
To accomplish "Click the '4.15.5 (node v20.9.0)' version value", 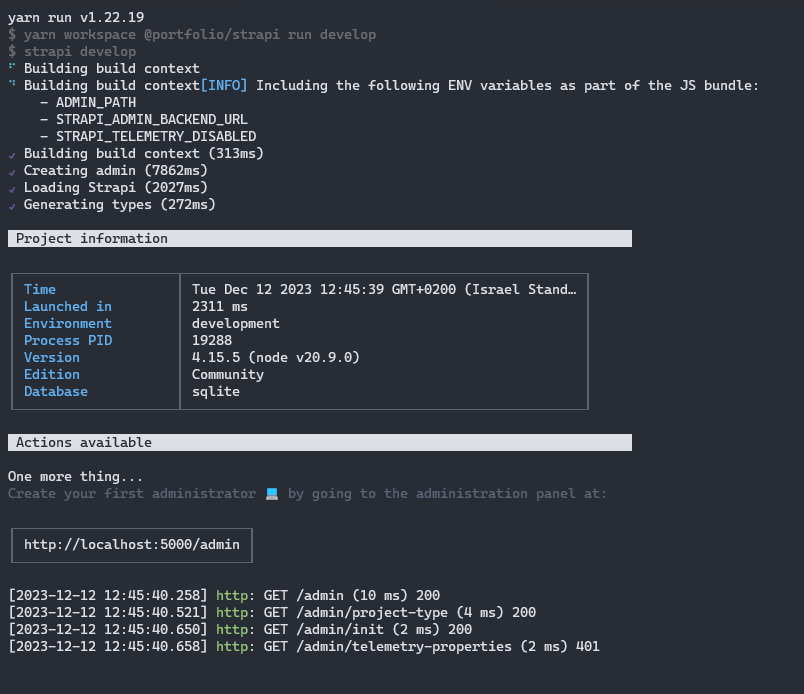I will (276, 357).
